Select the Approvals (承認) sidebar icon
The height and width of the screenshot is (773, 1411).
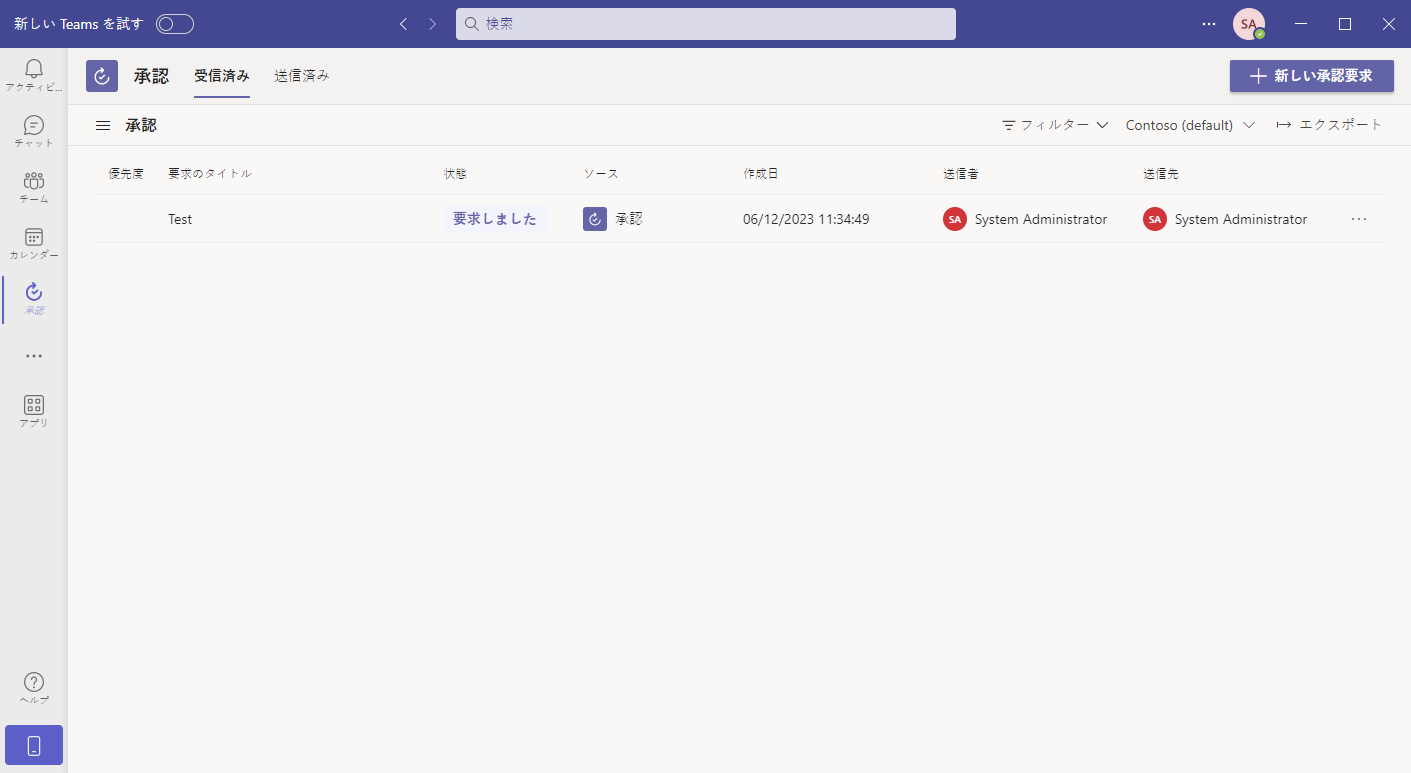(34, 299)
